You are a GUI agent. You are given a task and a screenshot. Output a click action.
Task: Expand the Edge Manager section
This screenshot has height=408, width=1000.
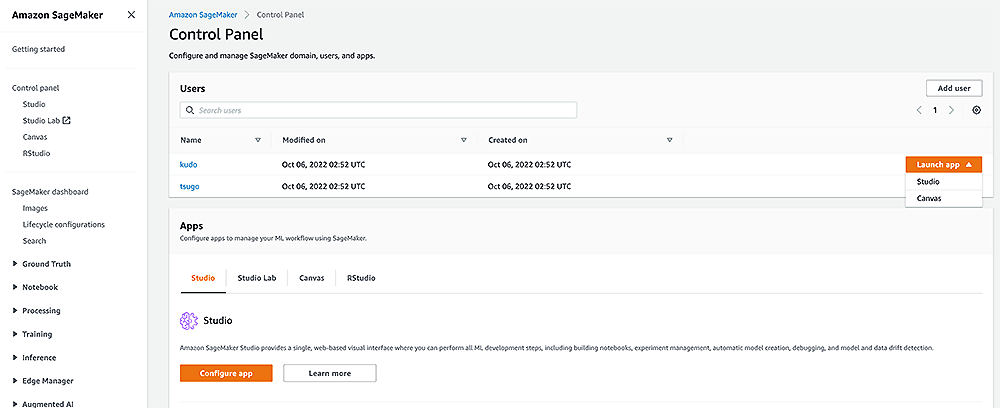click(15, 381)
